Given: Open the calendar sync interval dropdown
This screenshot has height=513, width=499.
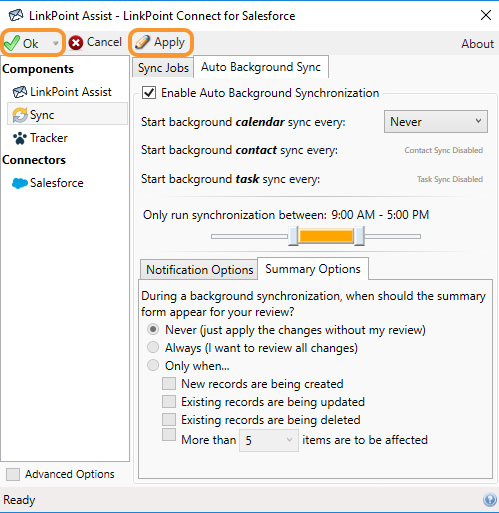Looking at the screenshot, I should tap(436, 122).
